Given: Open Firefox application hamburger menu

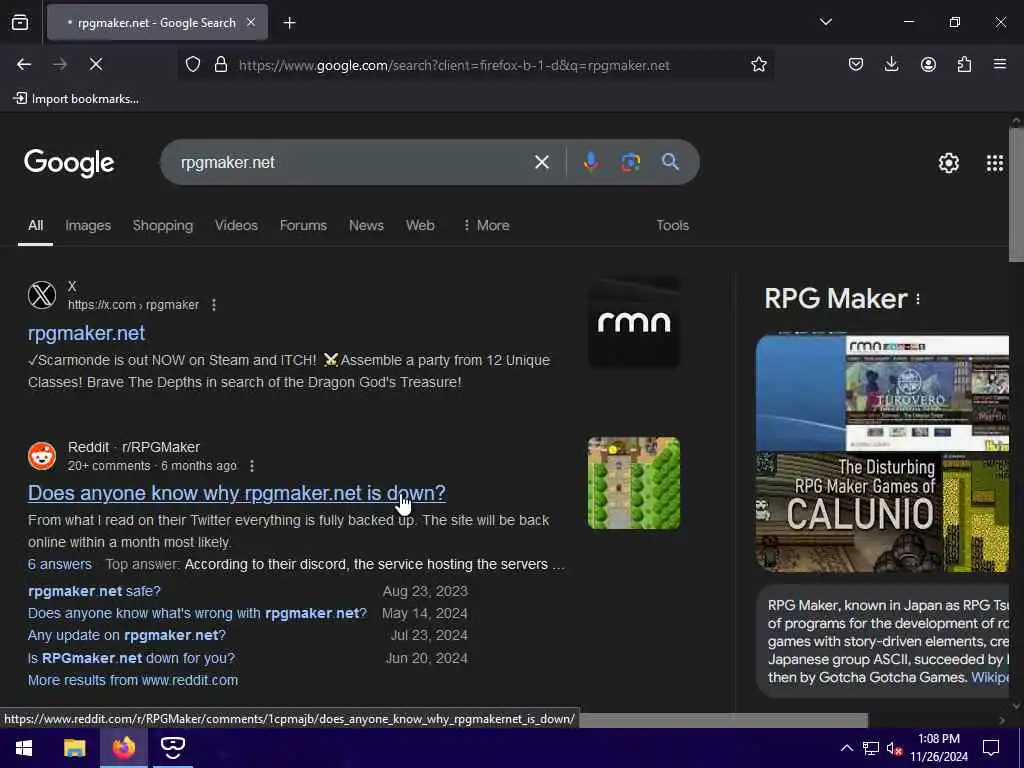Looking at the screenshot, I should pyautogui.click(x=999, y=64).
